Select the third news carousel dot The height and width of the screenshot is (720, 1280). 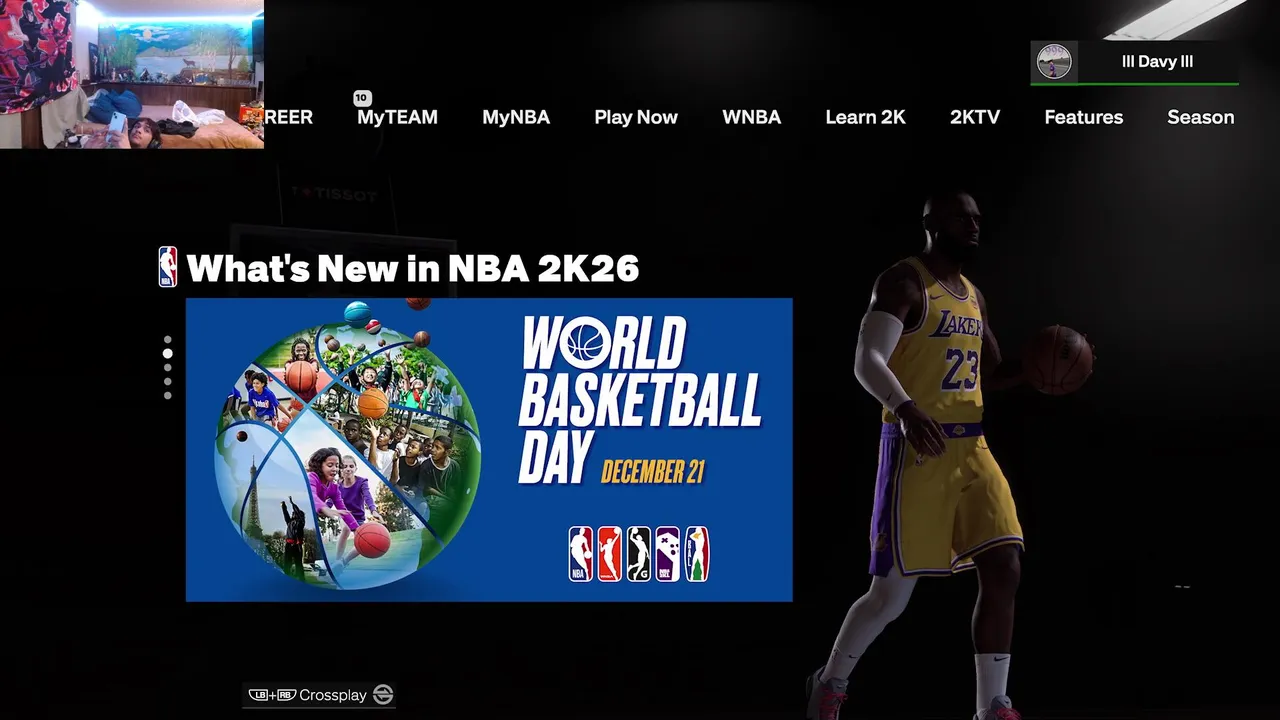[167, 367]
